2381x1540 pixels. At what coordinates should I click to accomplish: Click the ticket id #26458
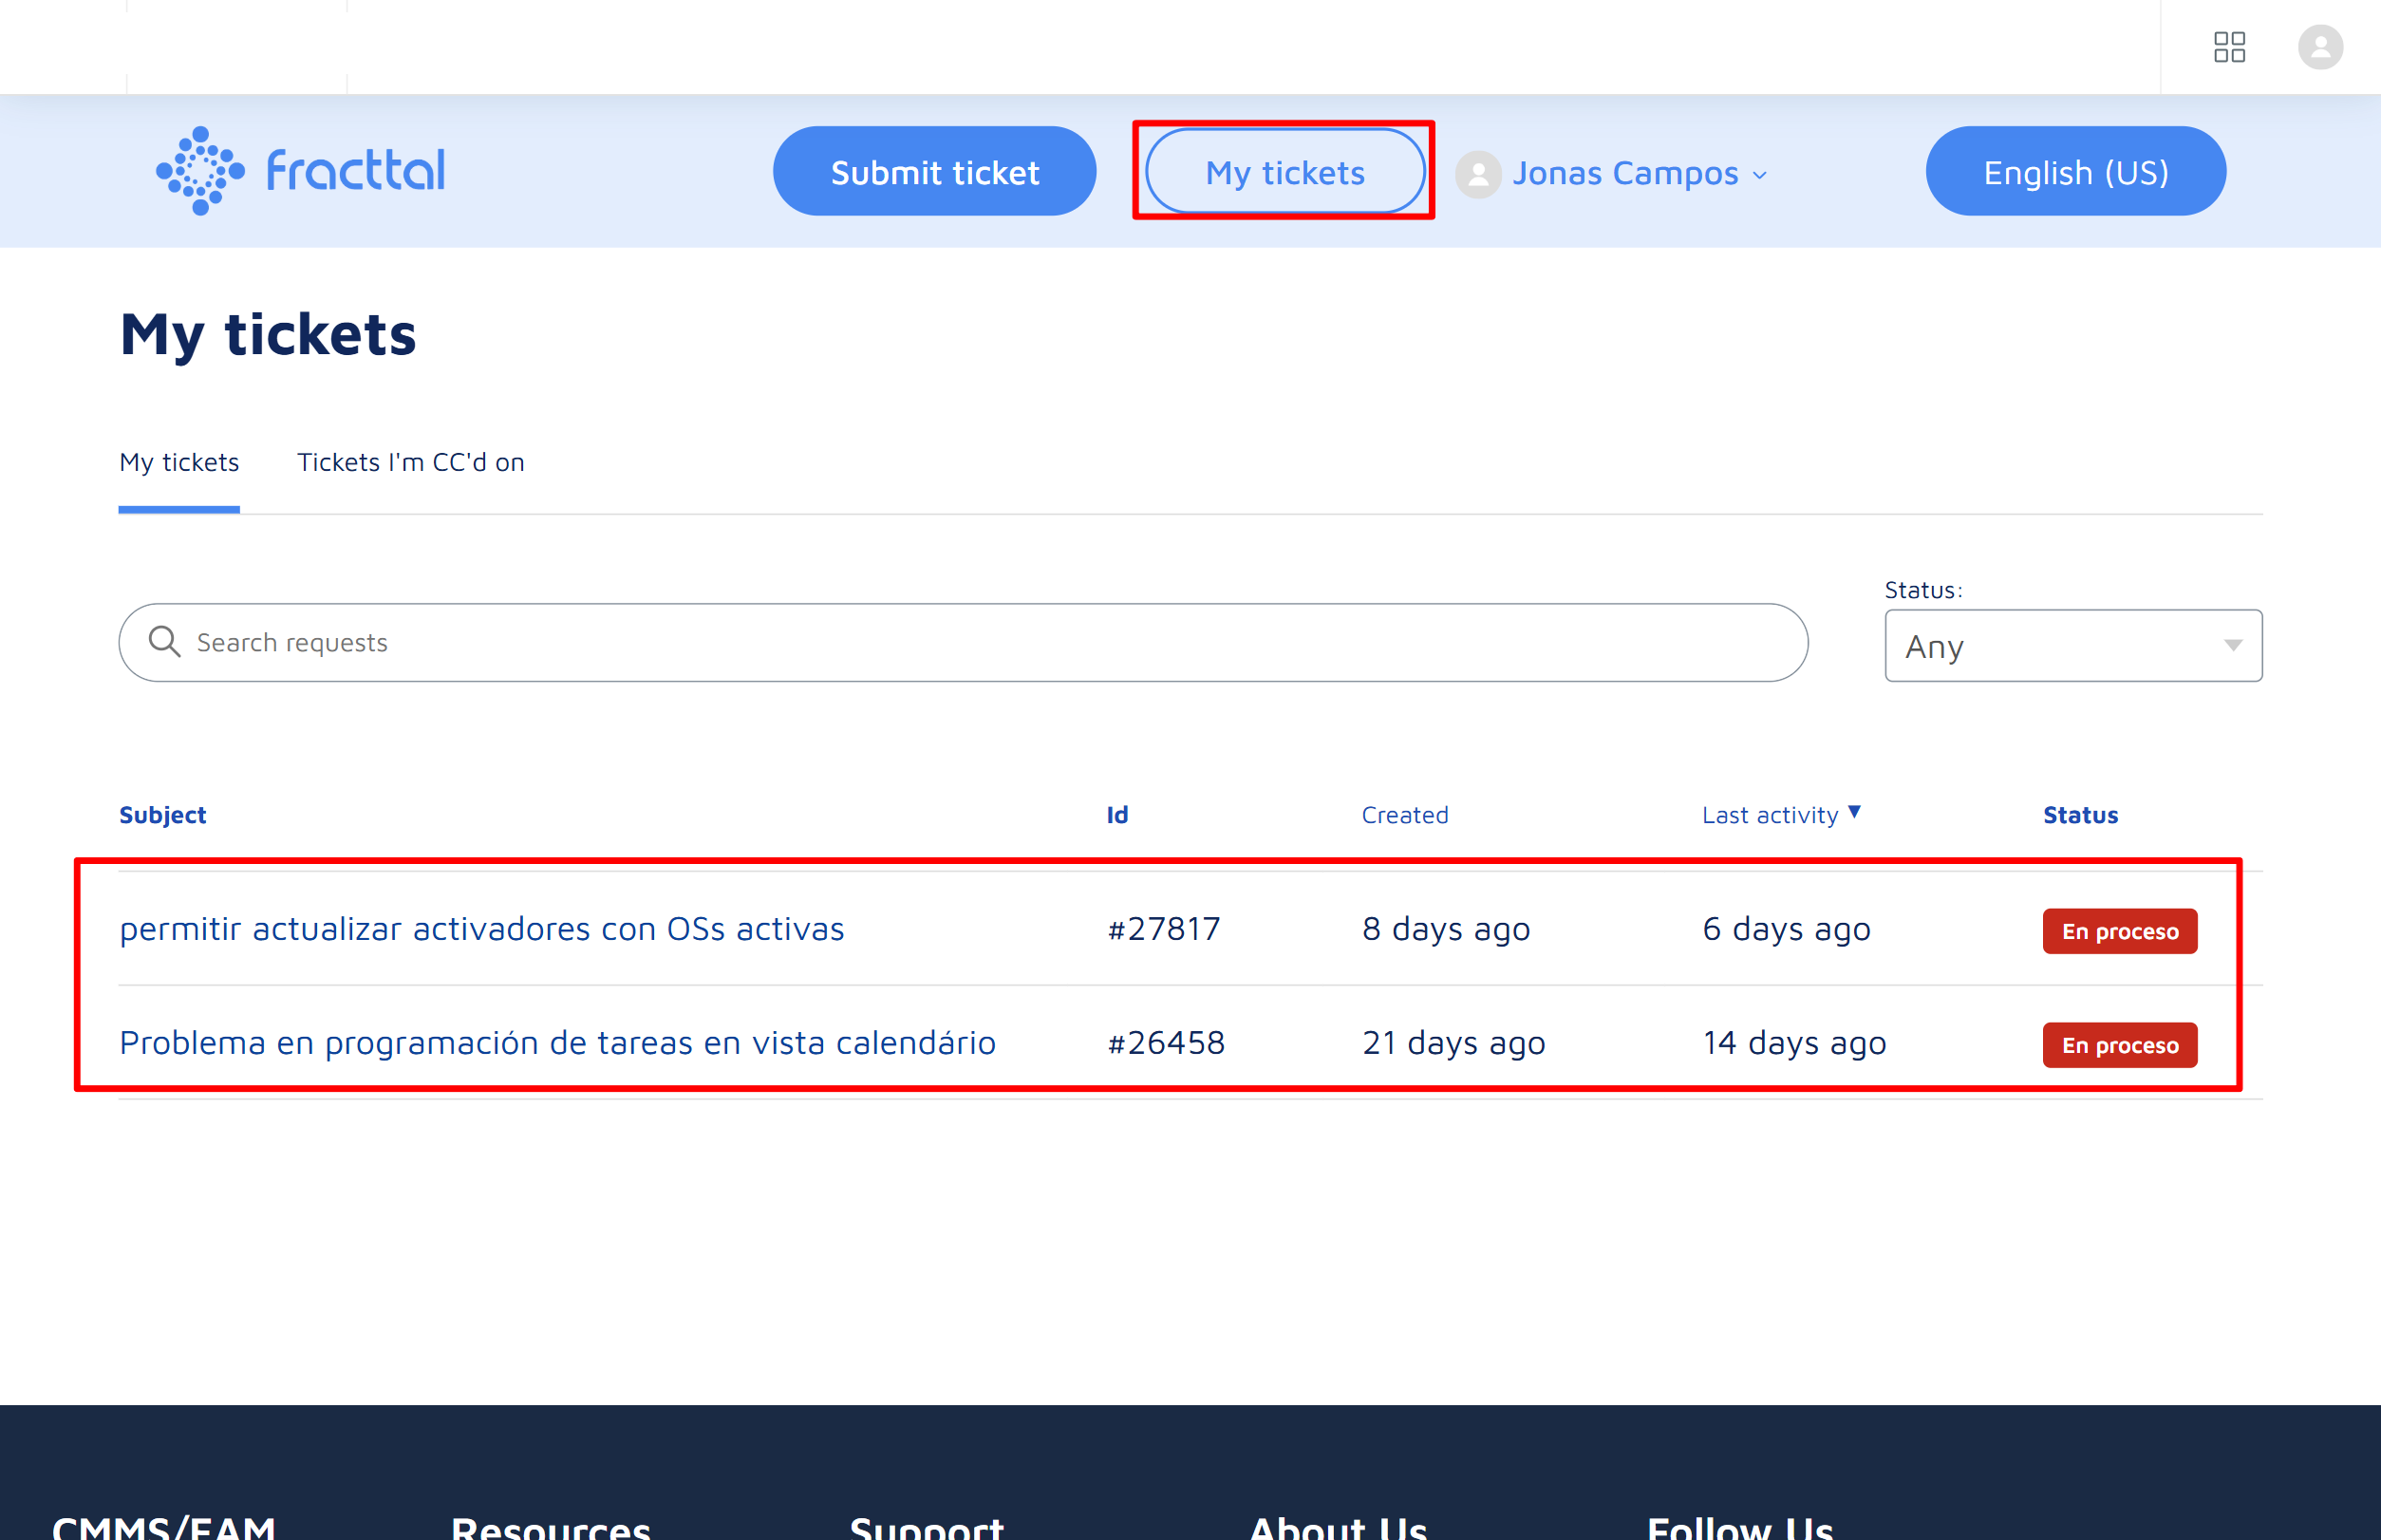tap(1166, 1043)
